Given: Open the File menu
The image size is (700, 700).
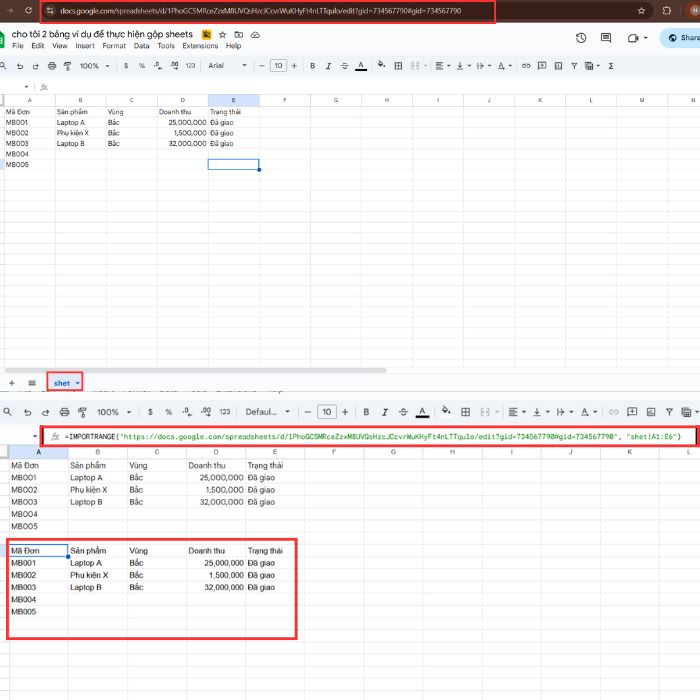Looking at the screenshot, I should point(18,46).
